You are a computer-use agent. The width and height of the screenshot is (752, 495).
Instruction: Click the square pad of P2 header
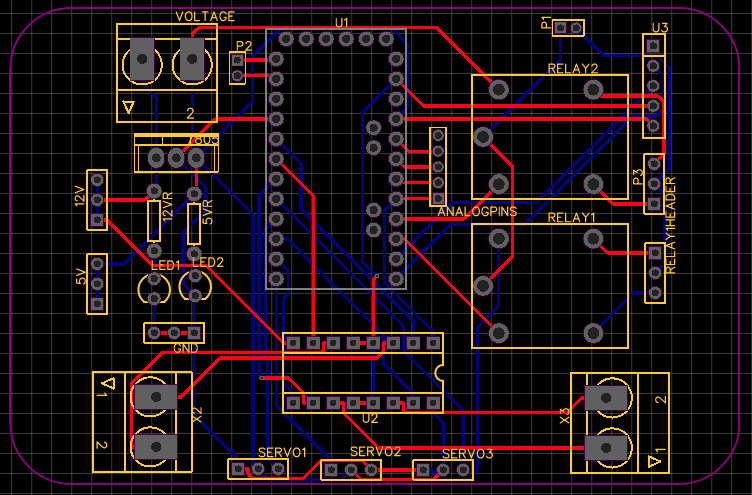coord(237,60)
